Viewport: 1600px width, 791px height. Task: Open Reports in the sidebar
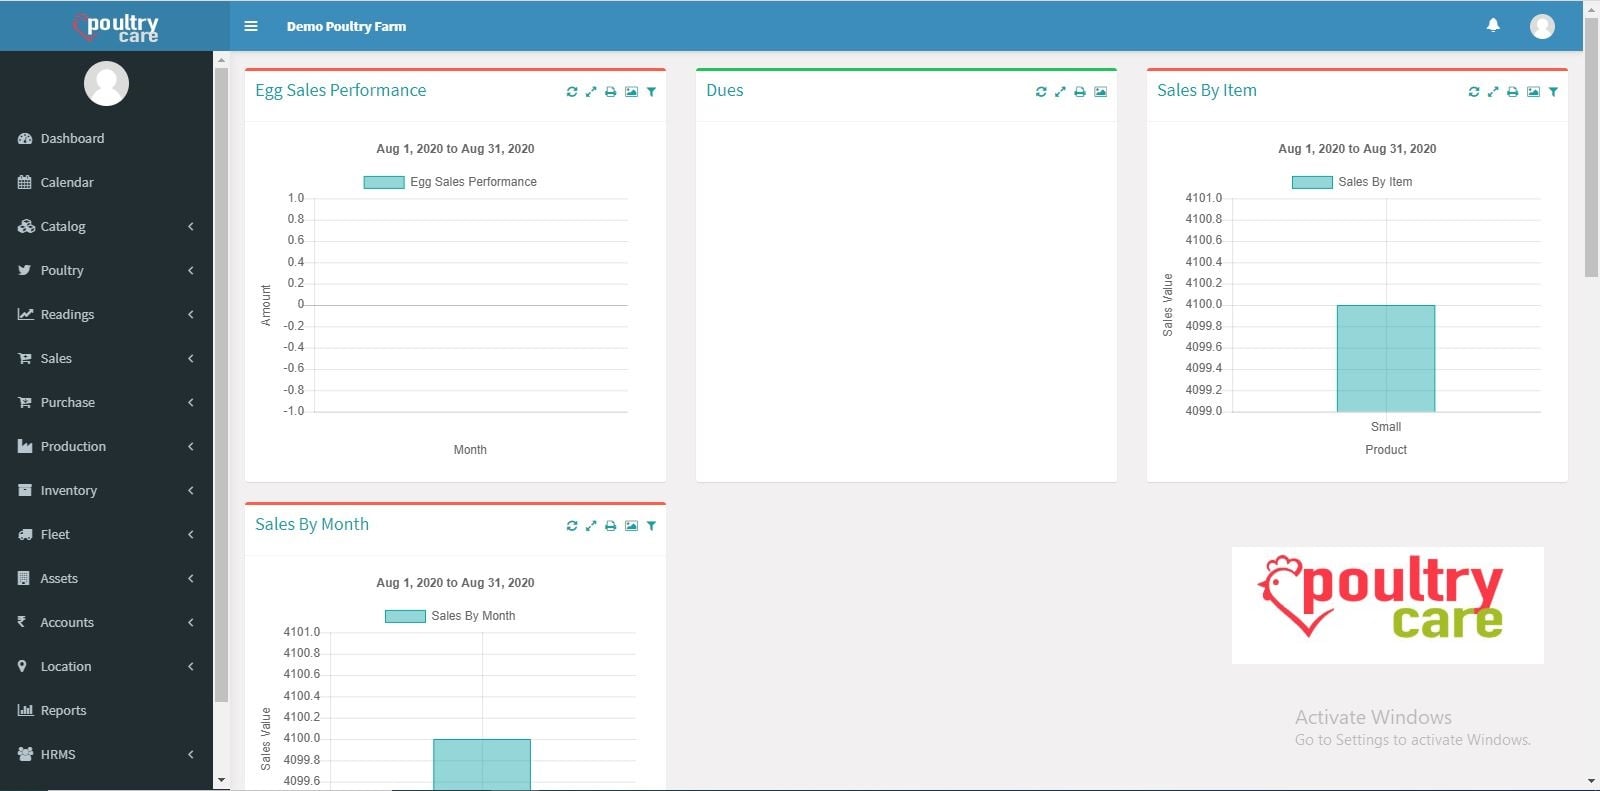106,711
